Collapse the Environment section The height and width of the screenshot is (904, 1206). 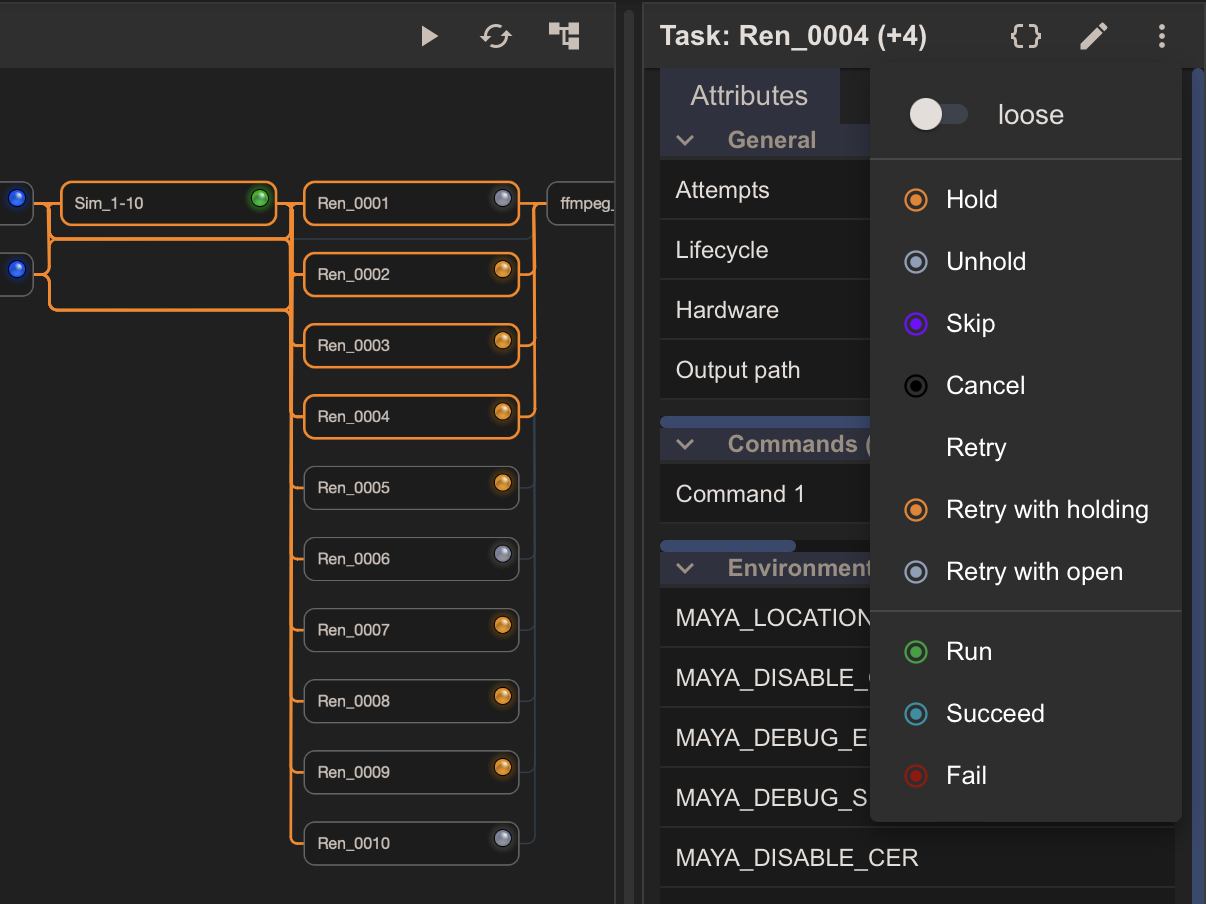click(x=685, y=568)
